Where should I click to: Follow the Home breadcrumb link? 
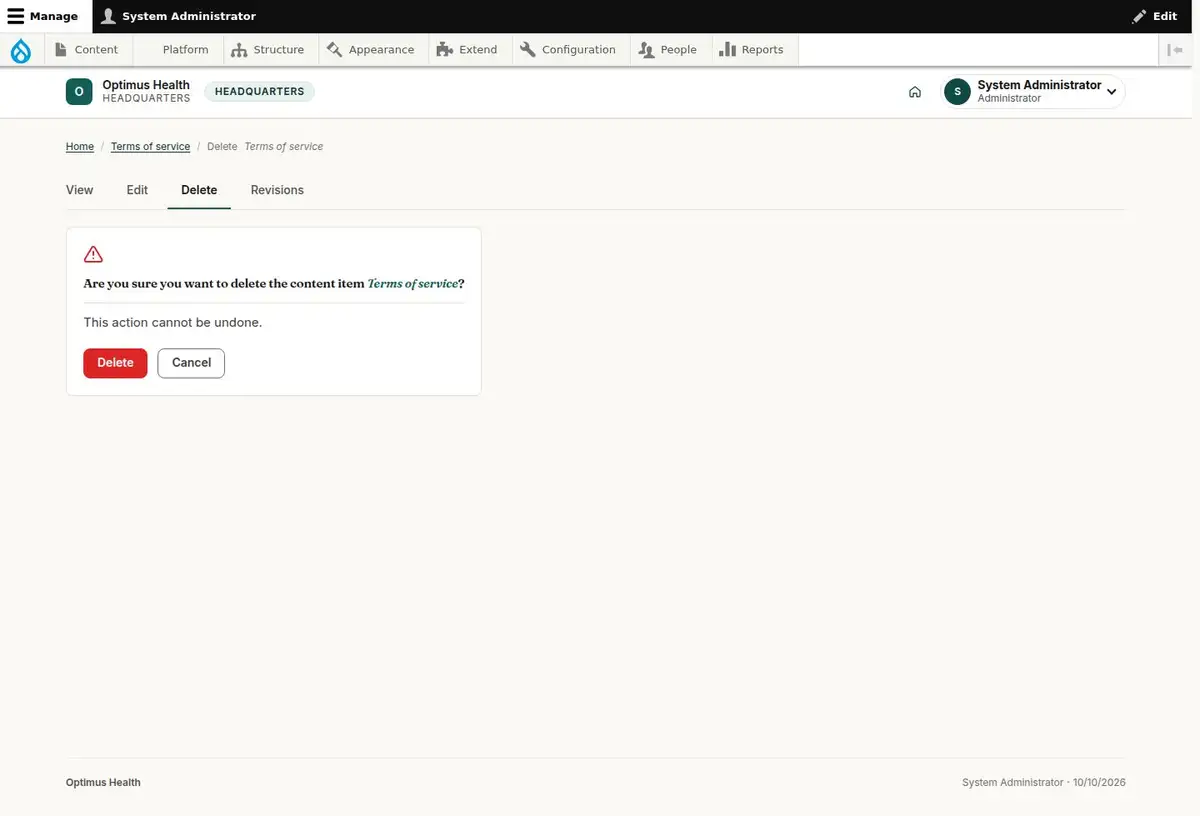click(x=80, y=146)
